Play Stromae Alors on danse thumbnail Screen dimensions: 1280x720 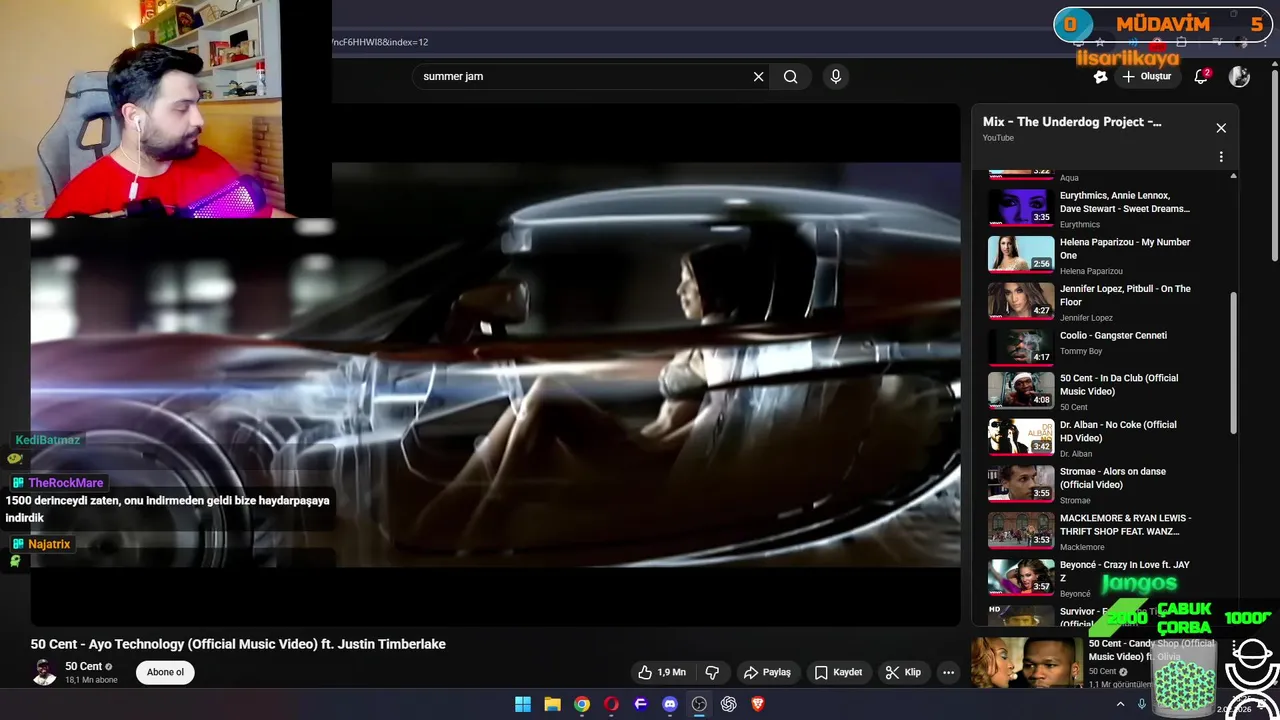pyautogui.click(x=1021, y=484)
